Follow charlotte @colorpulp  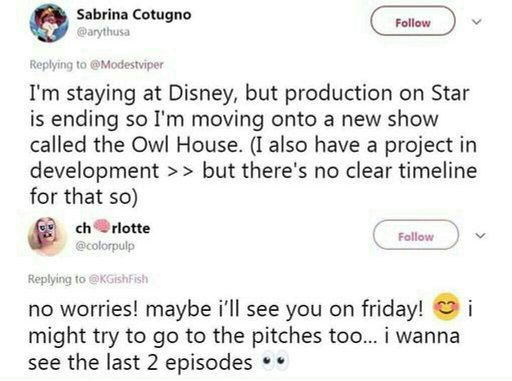416,235
